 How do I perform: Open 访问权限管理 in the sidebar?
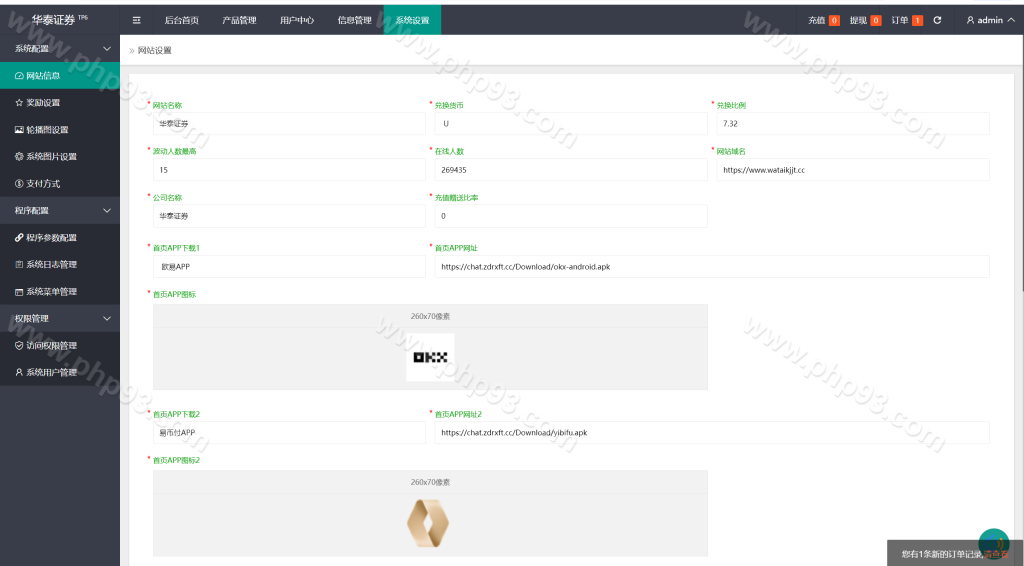51,346
